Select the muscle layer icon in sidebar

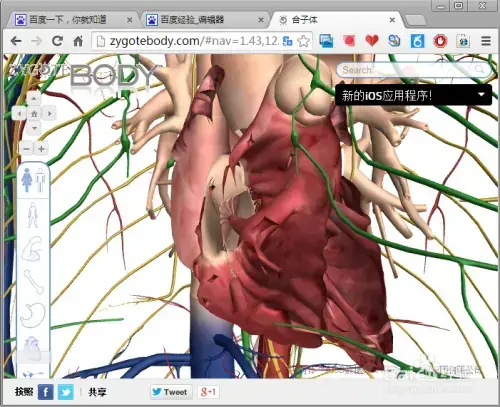point(33,249)
